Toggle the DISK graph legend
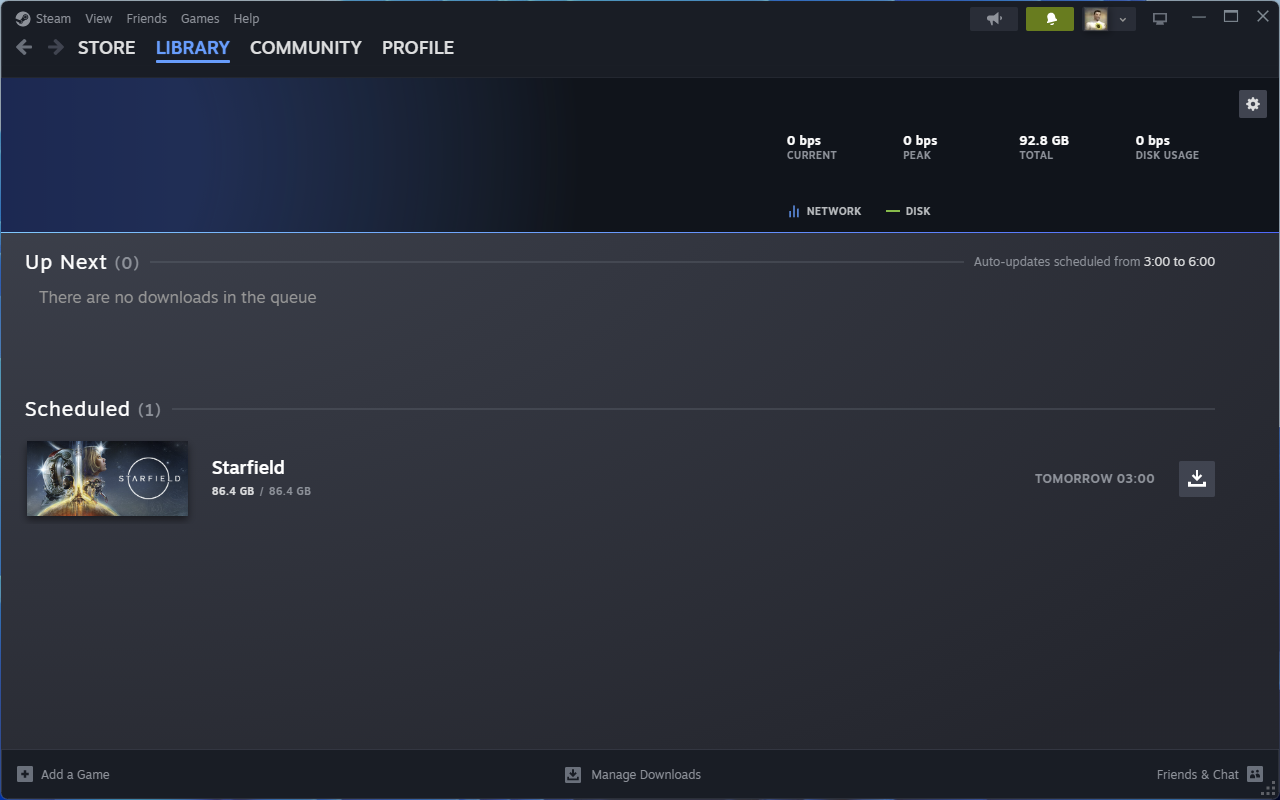 pos(908,211)
